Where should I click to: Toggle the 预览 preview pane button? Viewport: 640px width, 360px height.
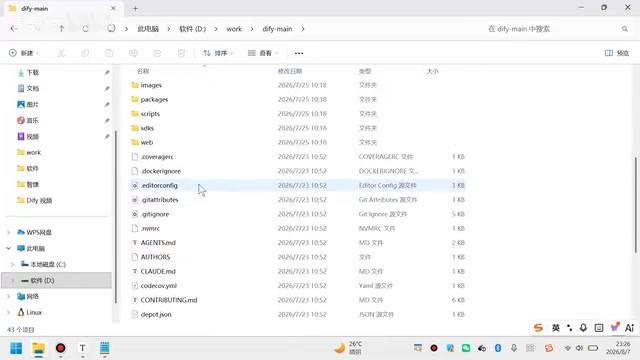(617, 53)
